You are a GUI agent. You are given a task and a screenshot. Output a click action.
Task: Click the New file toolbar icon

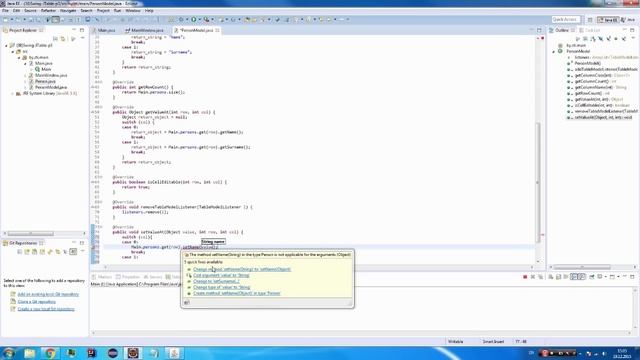pos(6,19)
